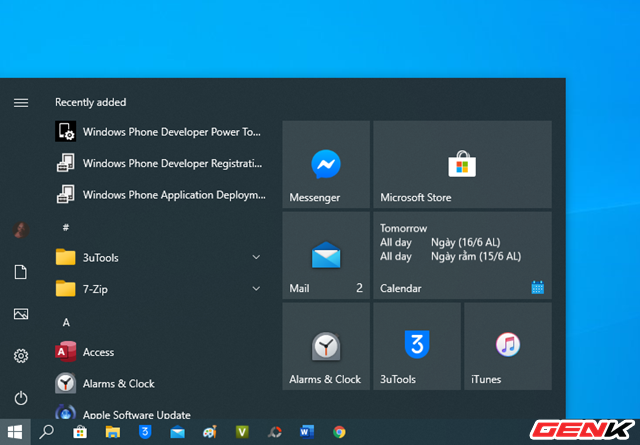Screen dimensions: 640x445
Task: Open taskbar Search magnifier
Action: [47, 432]
